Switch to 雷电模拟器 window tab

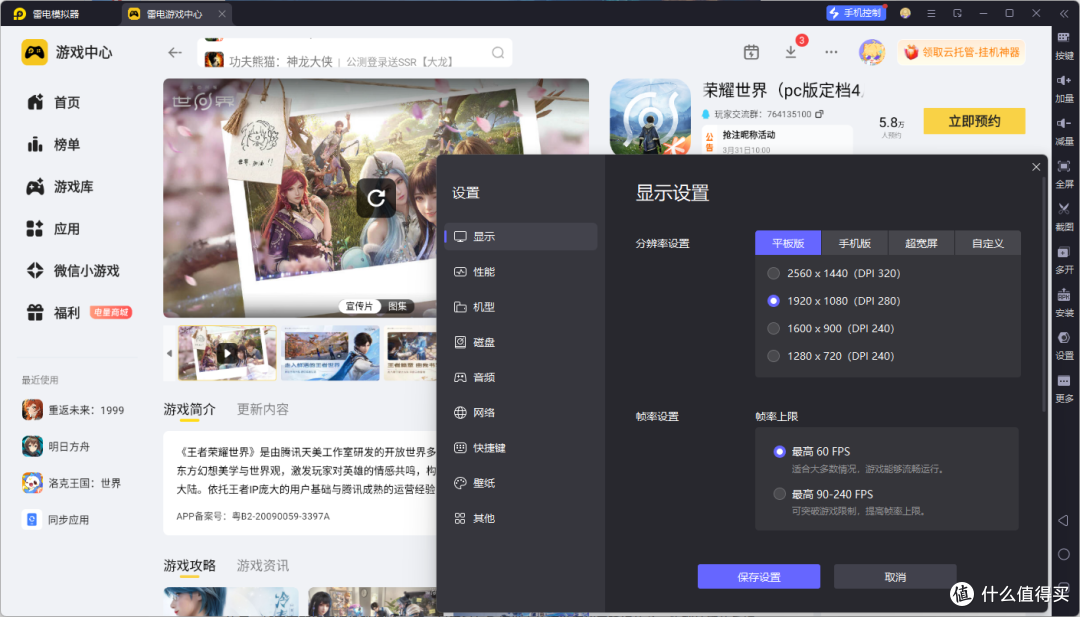[x=47, y=14]
